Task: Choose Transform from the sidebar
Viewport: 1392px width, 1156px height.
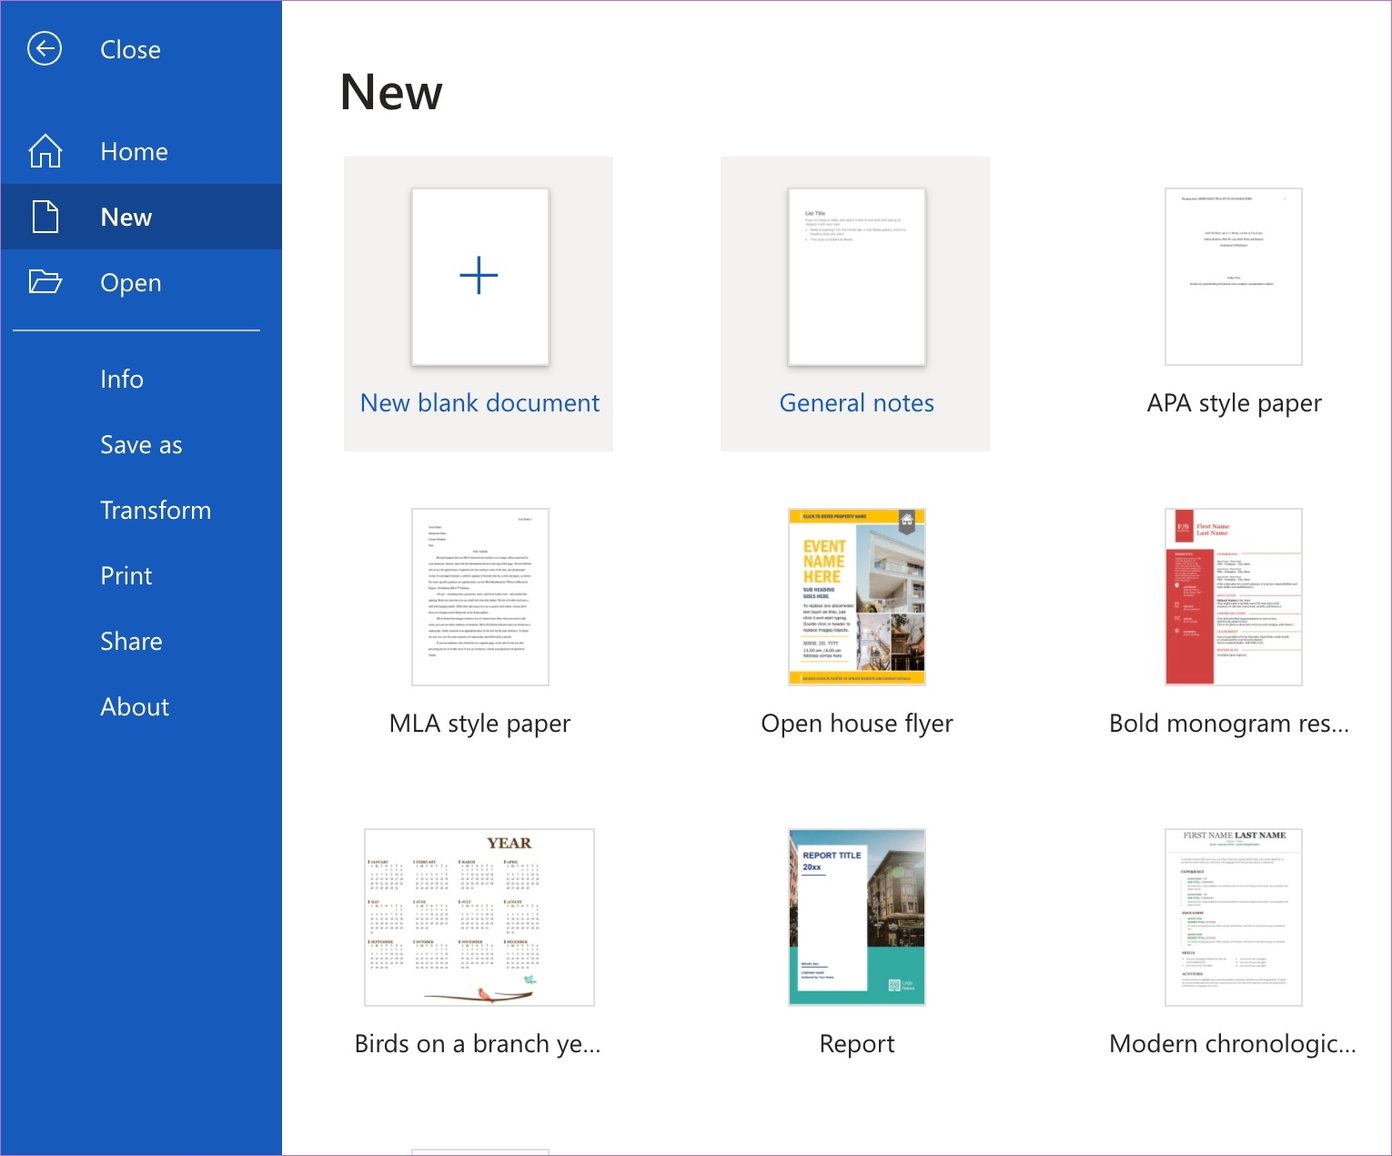Action: 155,510
